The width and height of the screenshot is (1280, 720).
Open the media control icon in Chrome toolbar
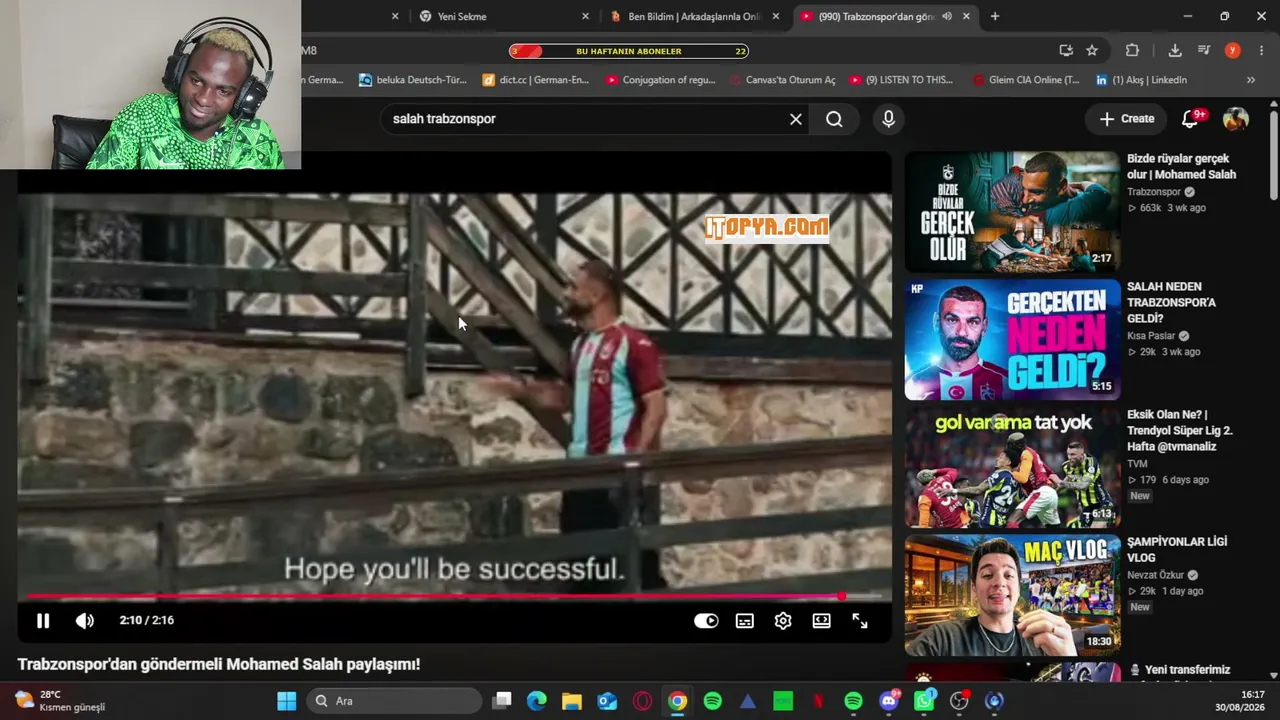coord(1204,51)
